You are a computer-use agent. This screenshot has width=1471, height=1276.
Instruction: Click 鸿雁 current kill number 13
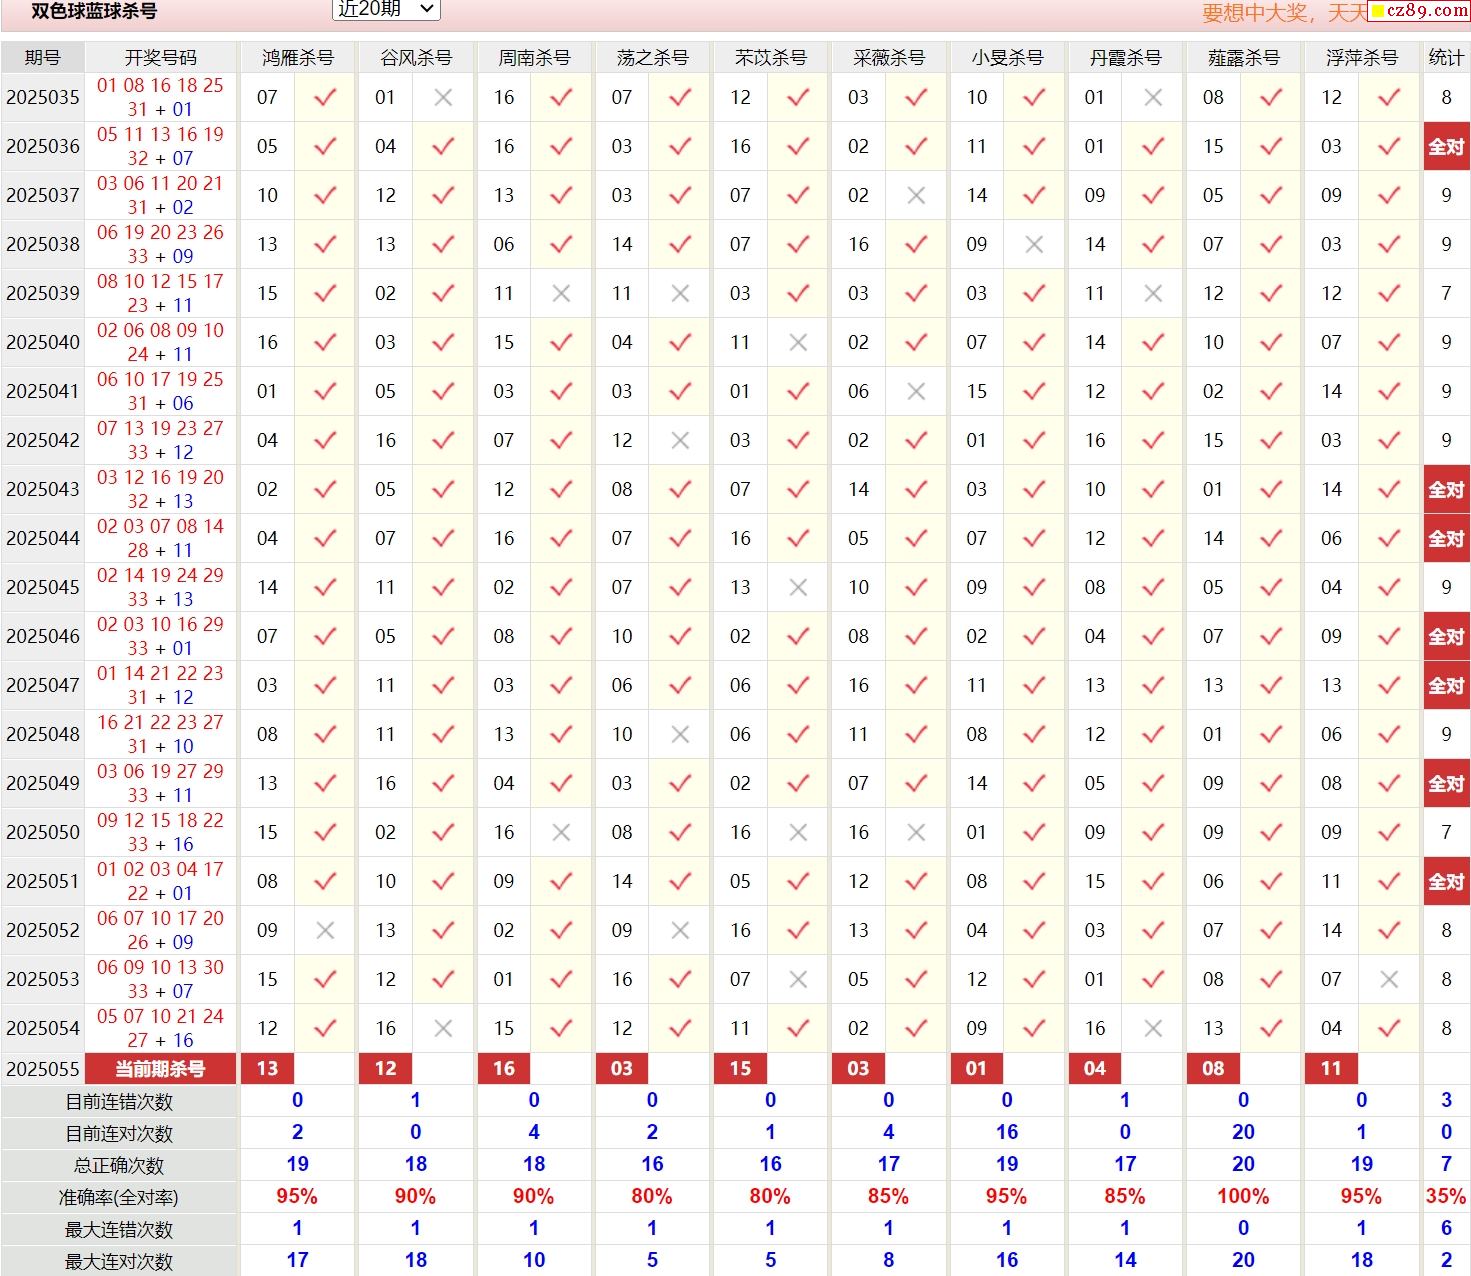(267, 1069)
